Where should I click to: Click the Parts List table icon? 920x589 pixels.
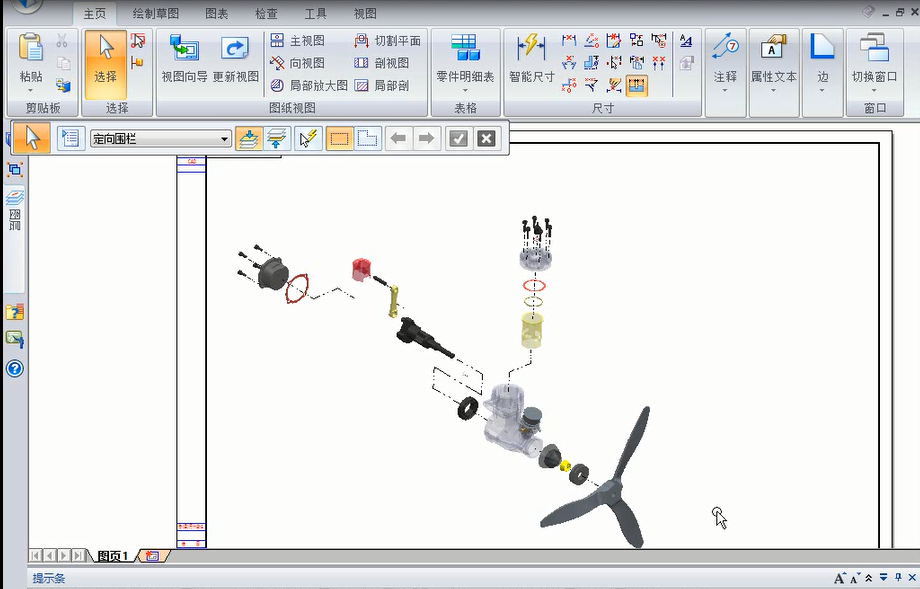pyautogui.click(x=465, y=48)
